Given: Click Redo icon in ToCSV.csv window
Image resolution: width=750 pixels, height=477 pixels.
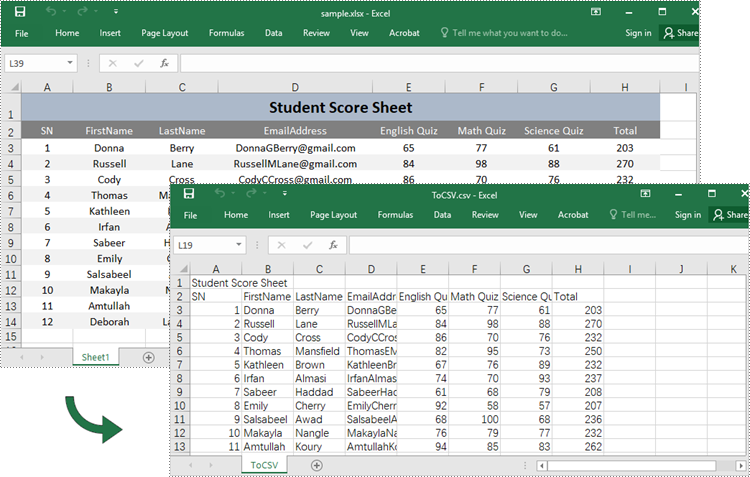Looking at the screenshot, I should 251,193.
